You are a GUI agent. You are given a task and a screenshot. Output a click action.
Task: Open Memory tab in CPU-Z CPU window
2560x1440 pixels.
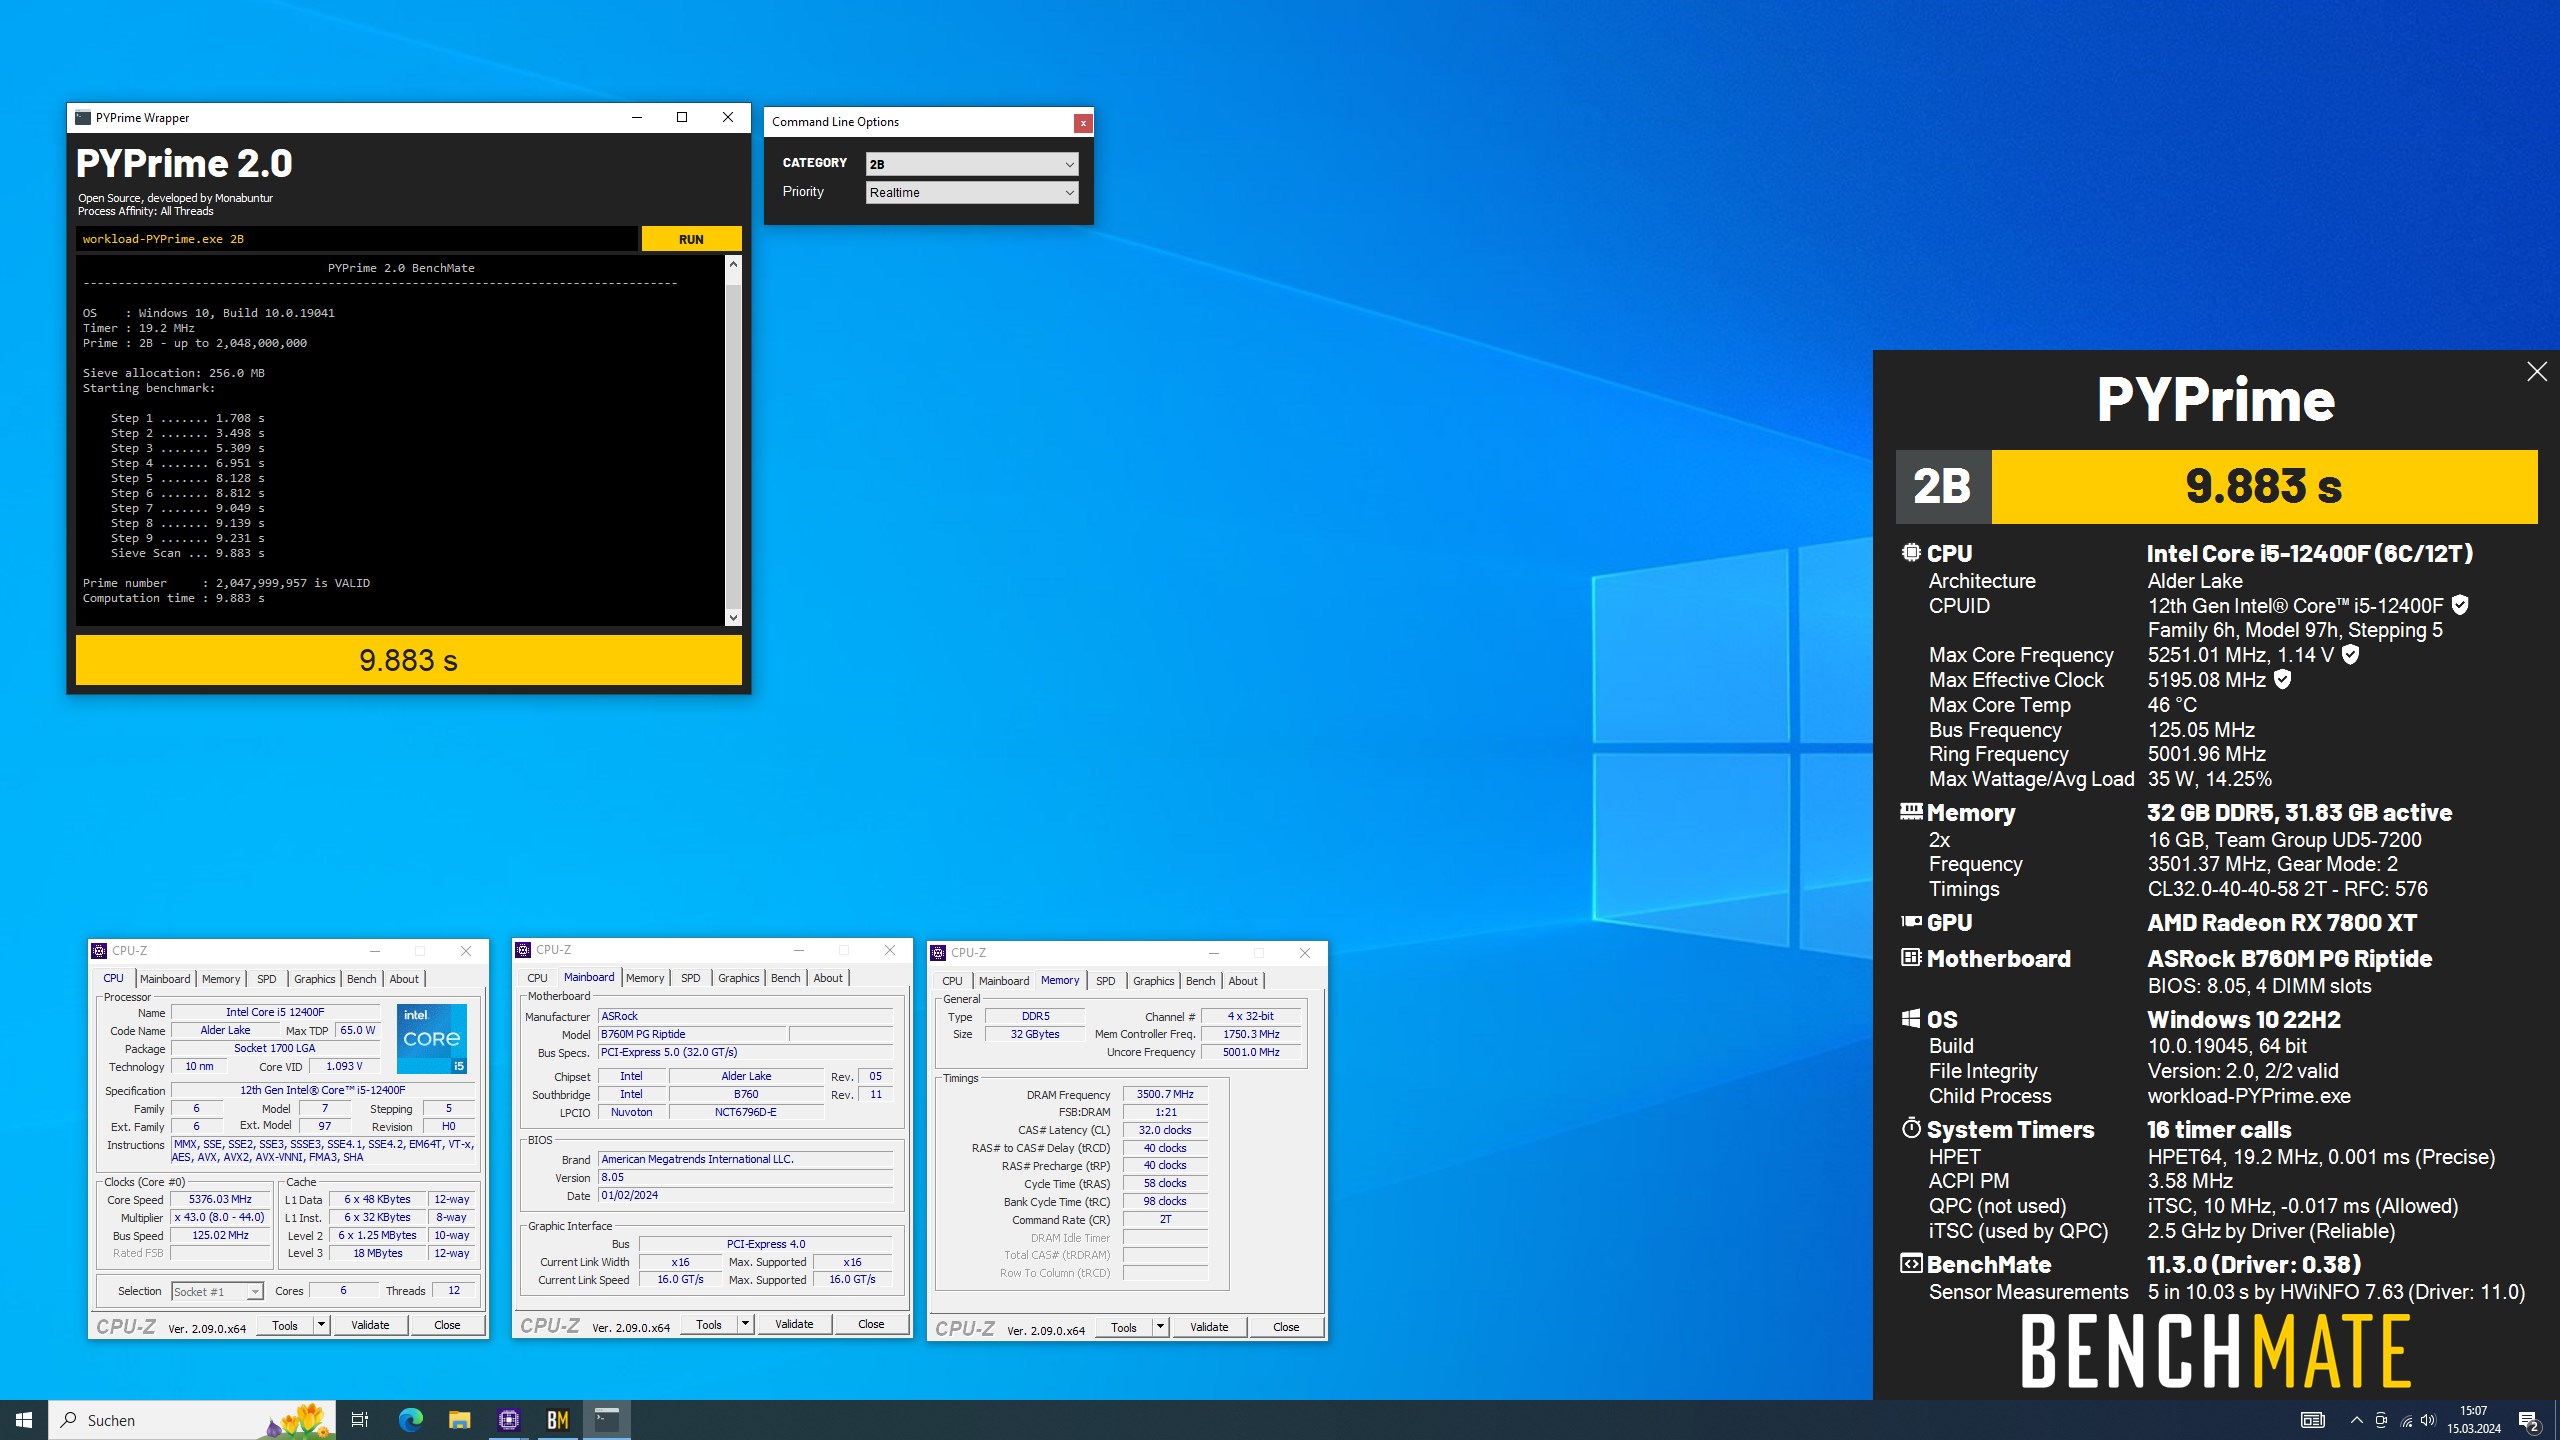click(221, 979)
